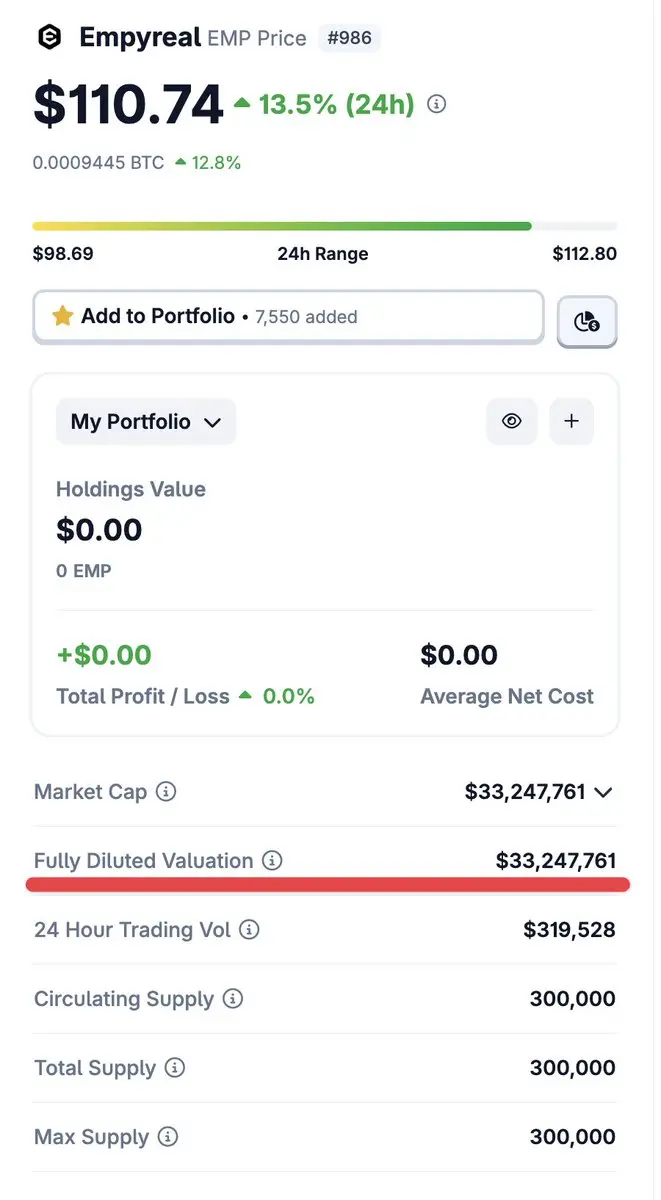Click the Circulating Supply info icon

pos(233,999)
